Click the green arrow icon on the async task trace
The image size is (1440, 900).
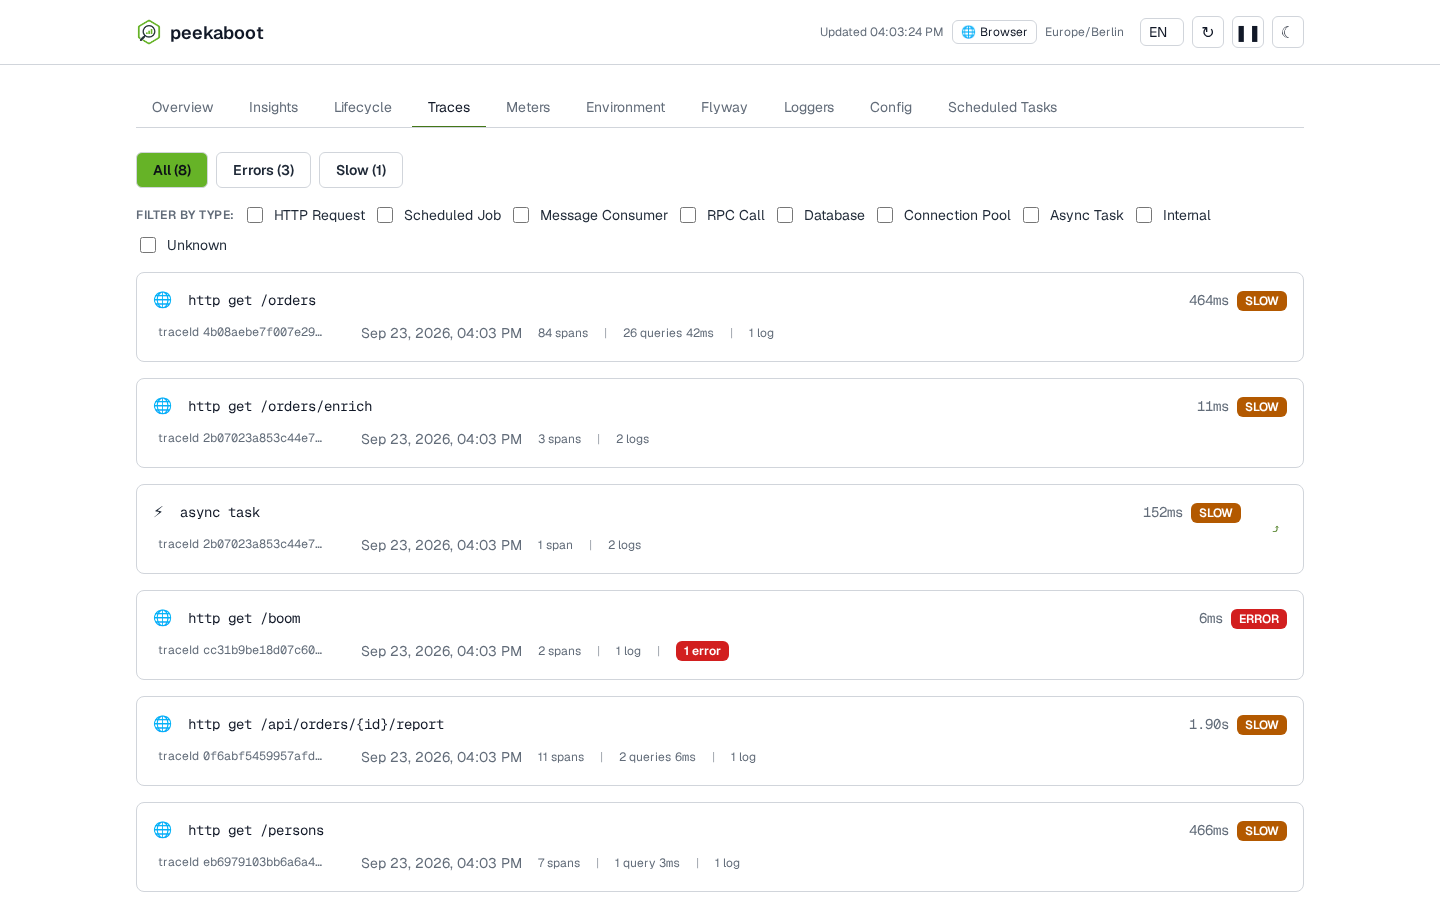(1275, 529)
